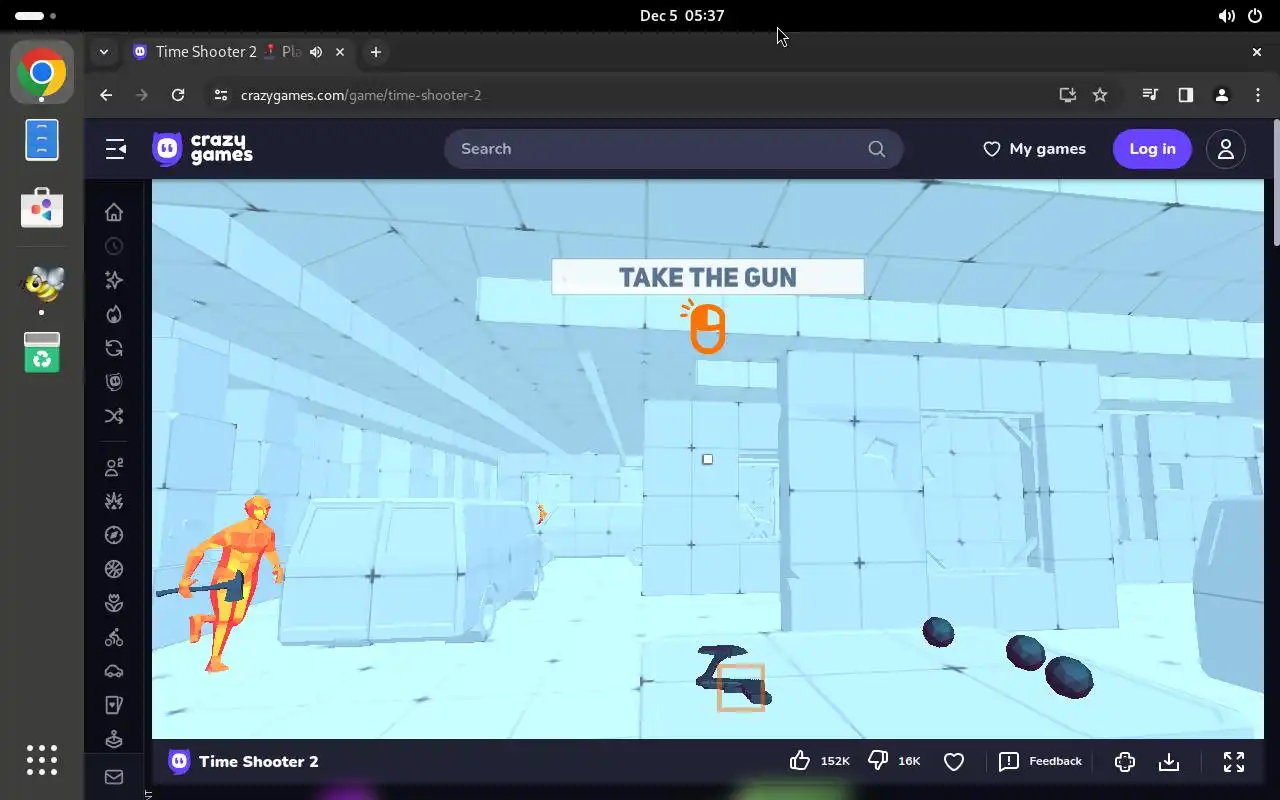
Task: Open My games
Action: tap(1034, 149)
